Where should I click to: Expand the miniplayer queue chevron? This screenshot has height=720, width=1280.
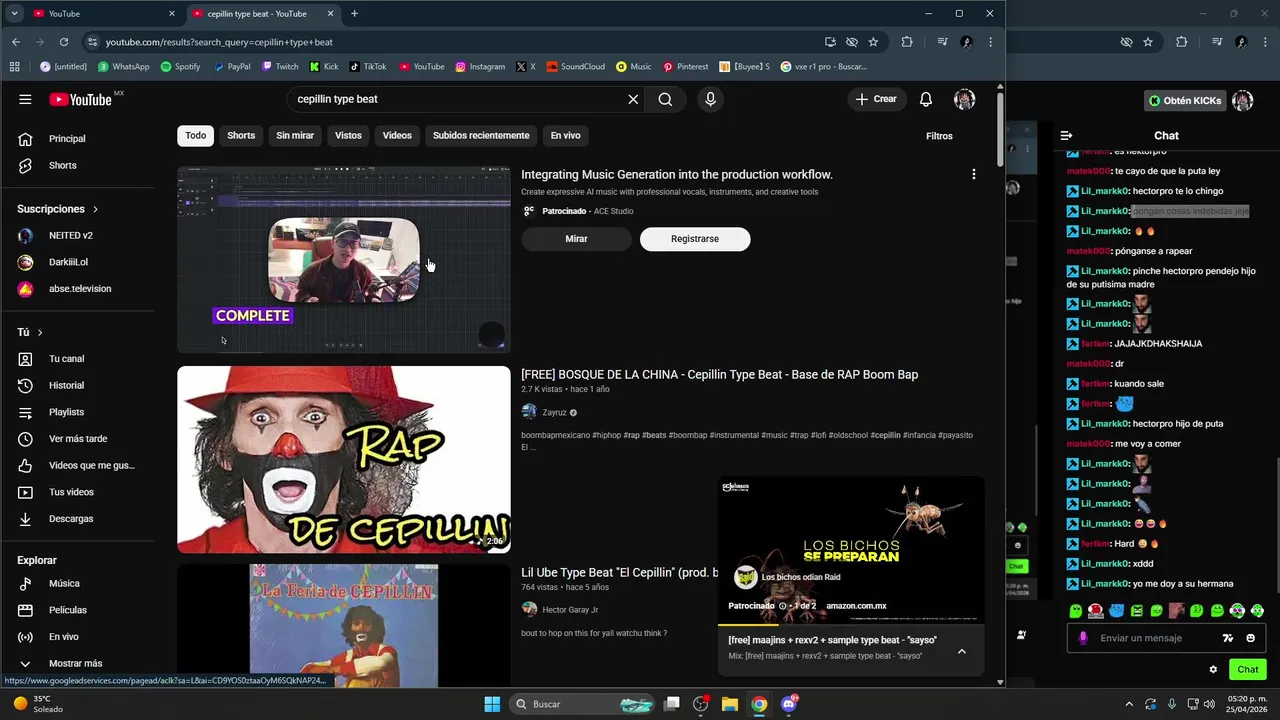pyautogui.click(x=962, y=651)
